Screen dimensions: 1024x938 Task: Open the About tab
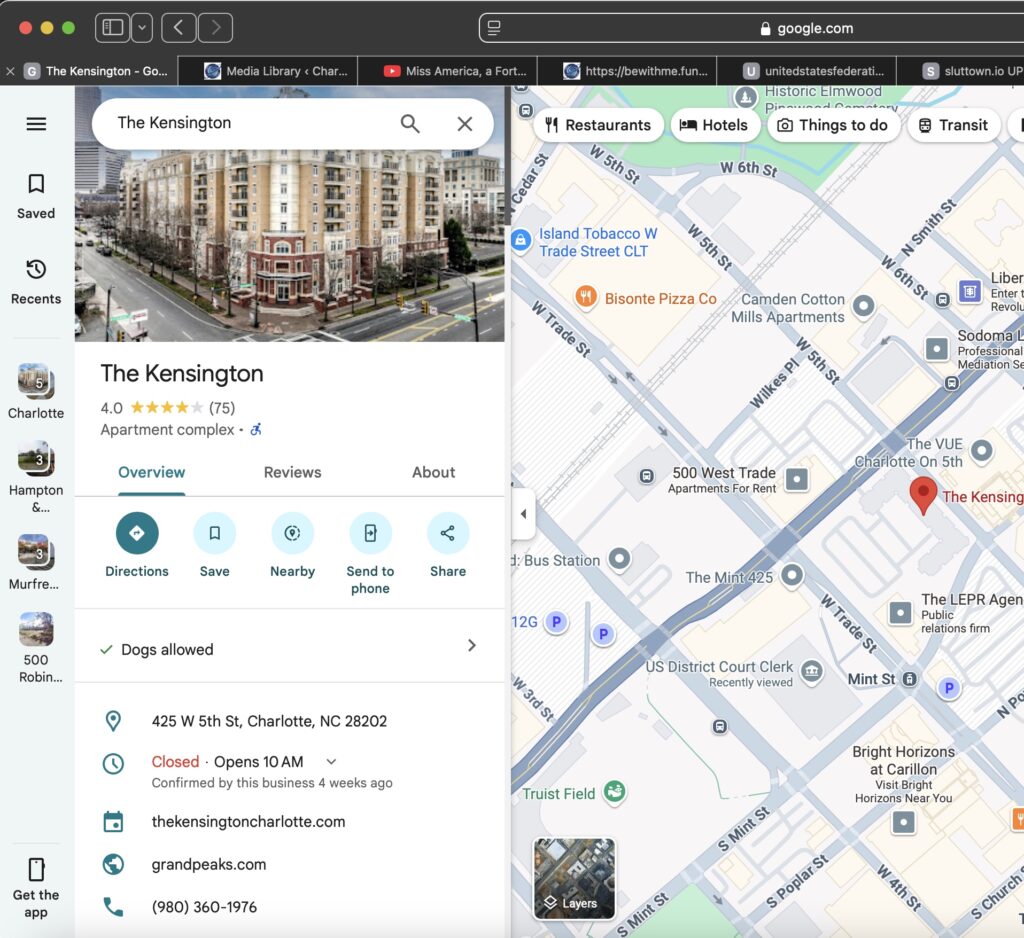click(x=433, y=472)
